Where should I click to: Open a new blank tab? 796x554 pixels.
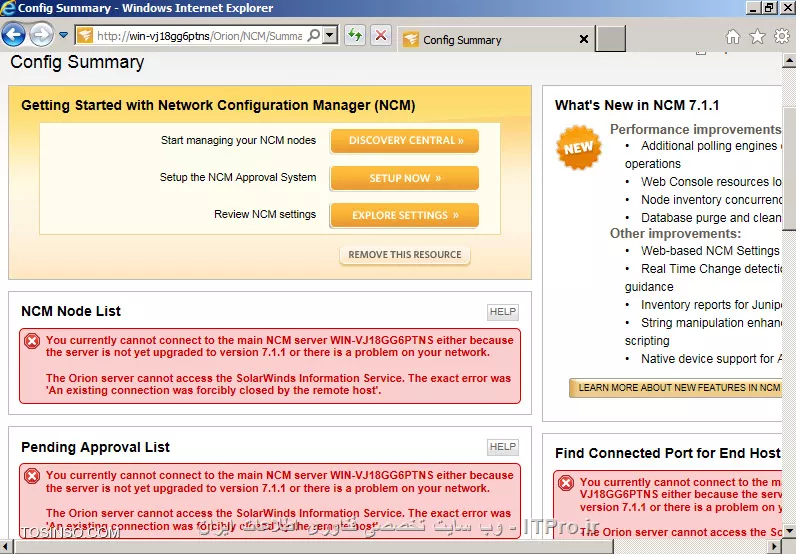[610, 39]
